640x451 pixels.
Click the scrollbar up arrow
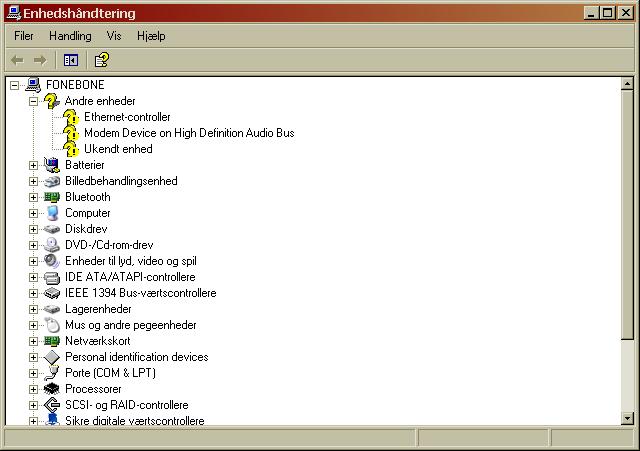627,84
